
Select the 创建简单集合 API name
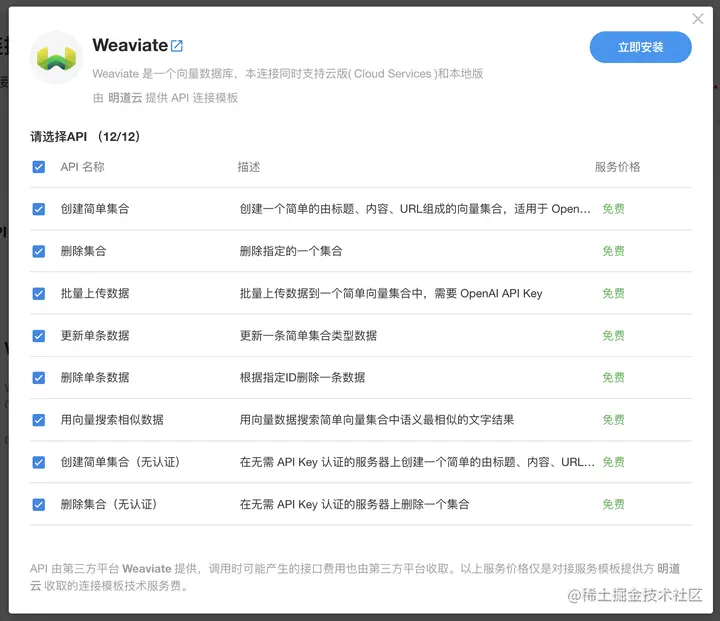coord(95,209)
